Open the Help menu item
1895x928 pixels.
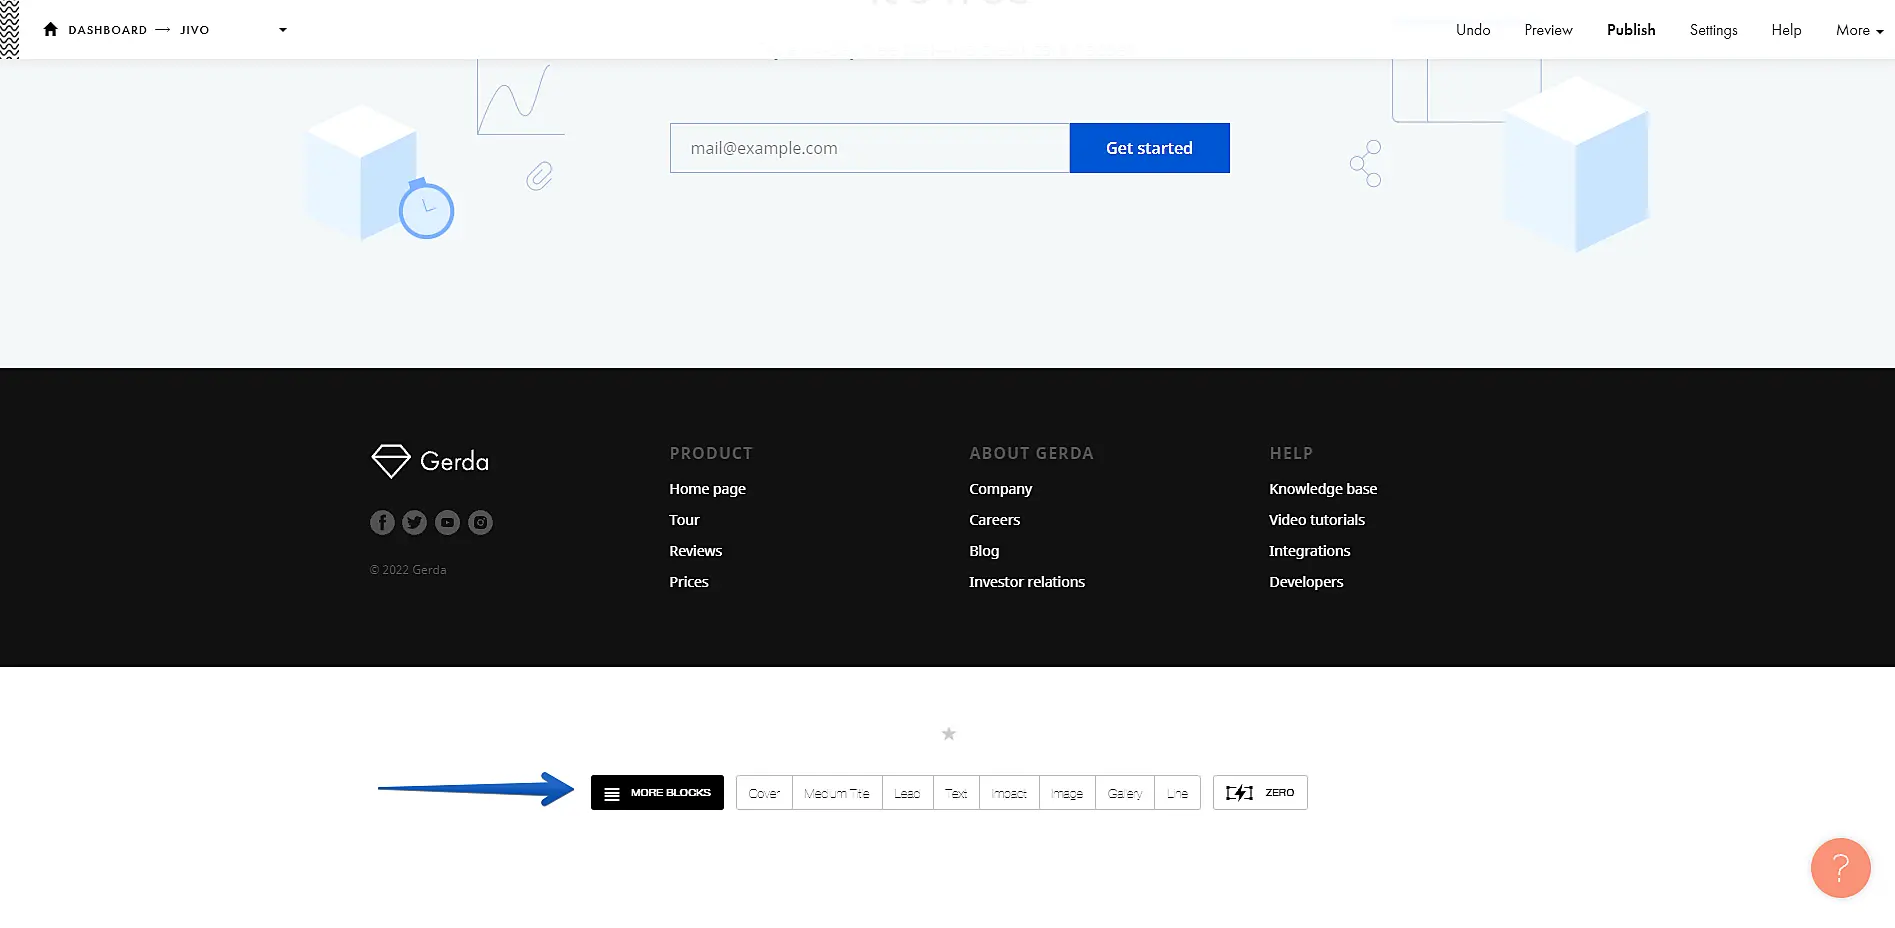point(1786,30)
